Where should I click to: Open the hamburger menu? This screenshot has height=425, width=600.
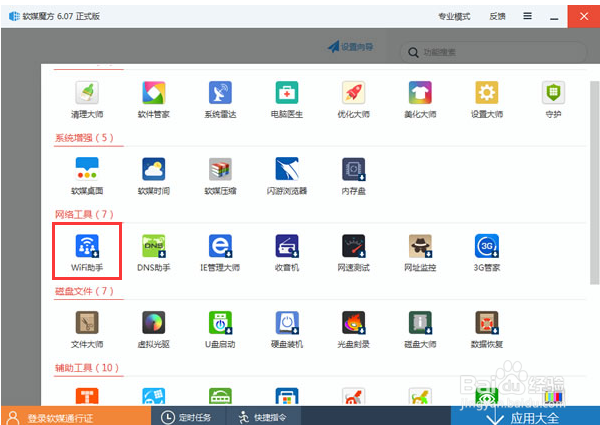527,16
